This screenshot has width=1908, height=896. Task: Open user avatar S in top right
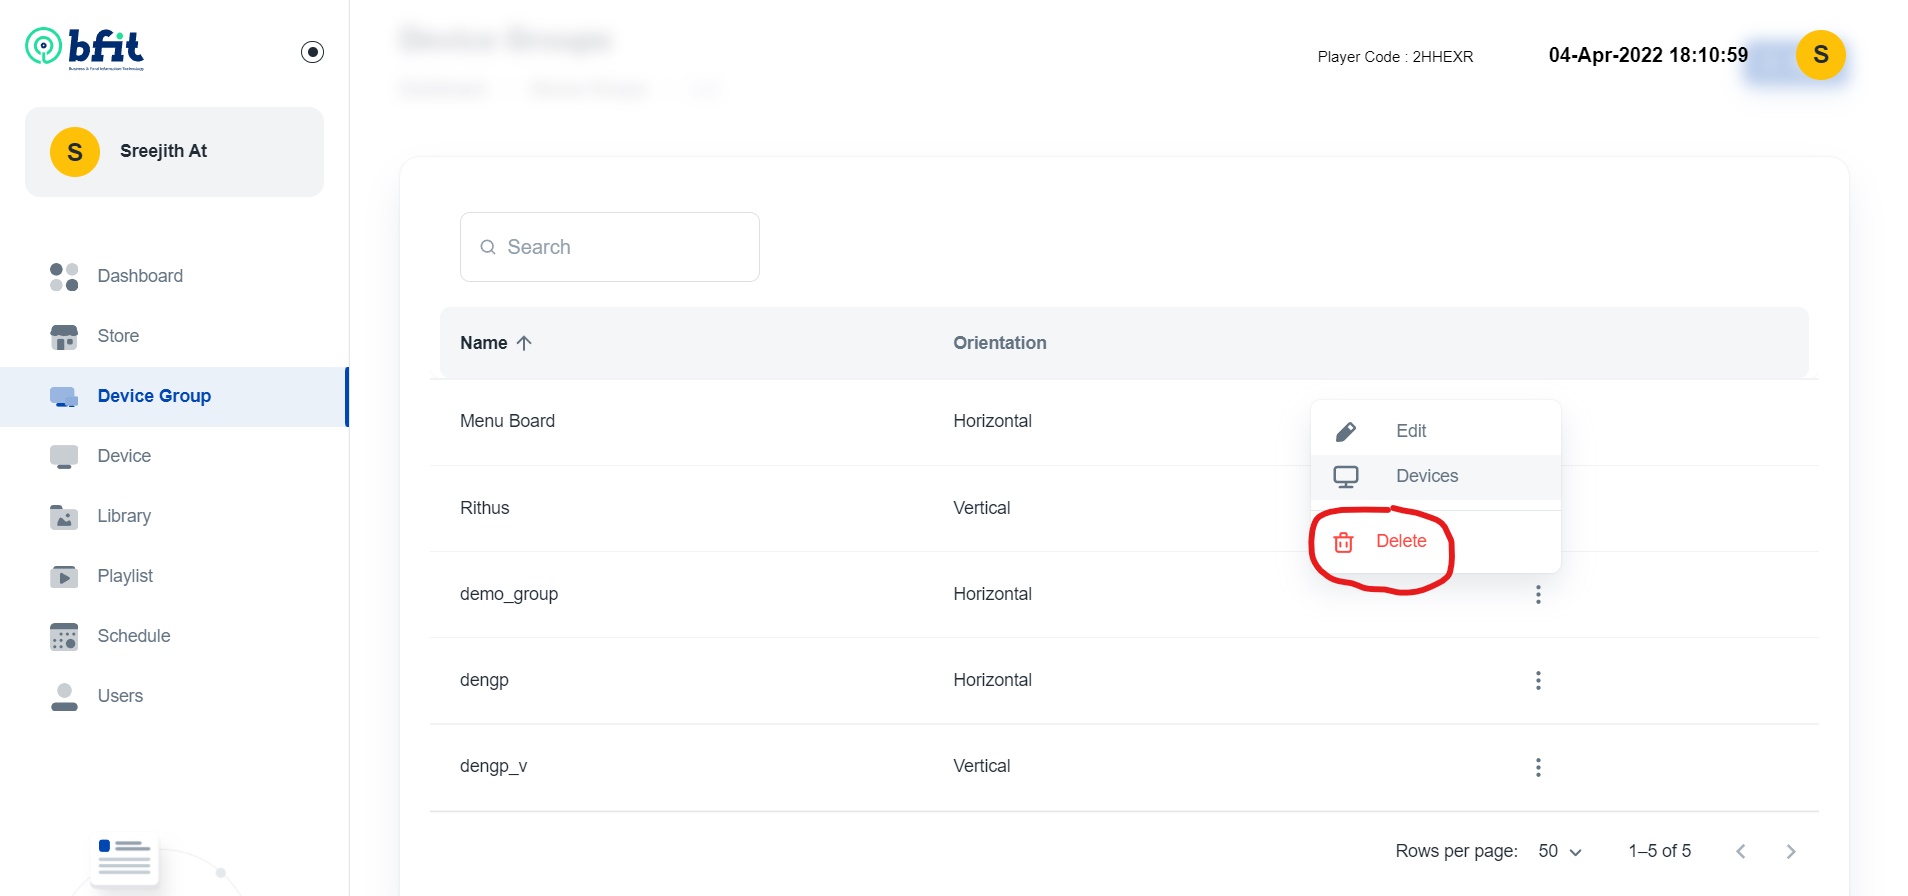click(x=1821, y=55)
